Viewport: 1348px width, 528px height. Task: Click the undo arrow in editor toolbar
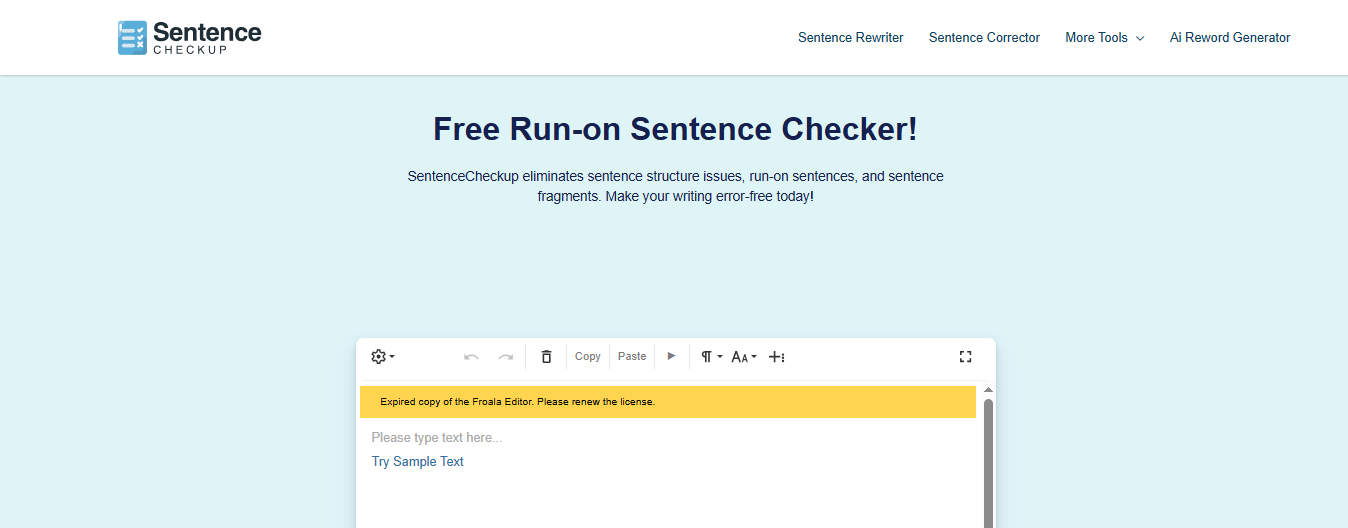pos(471,357)
